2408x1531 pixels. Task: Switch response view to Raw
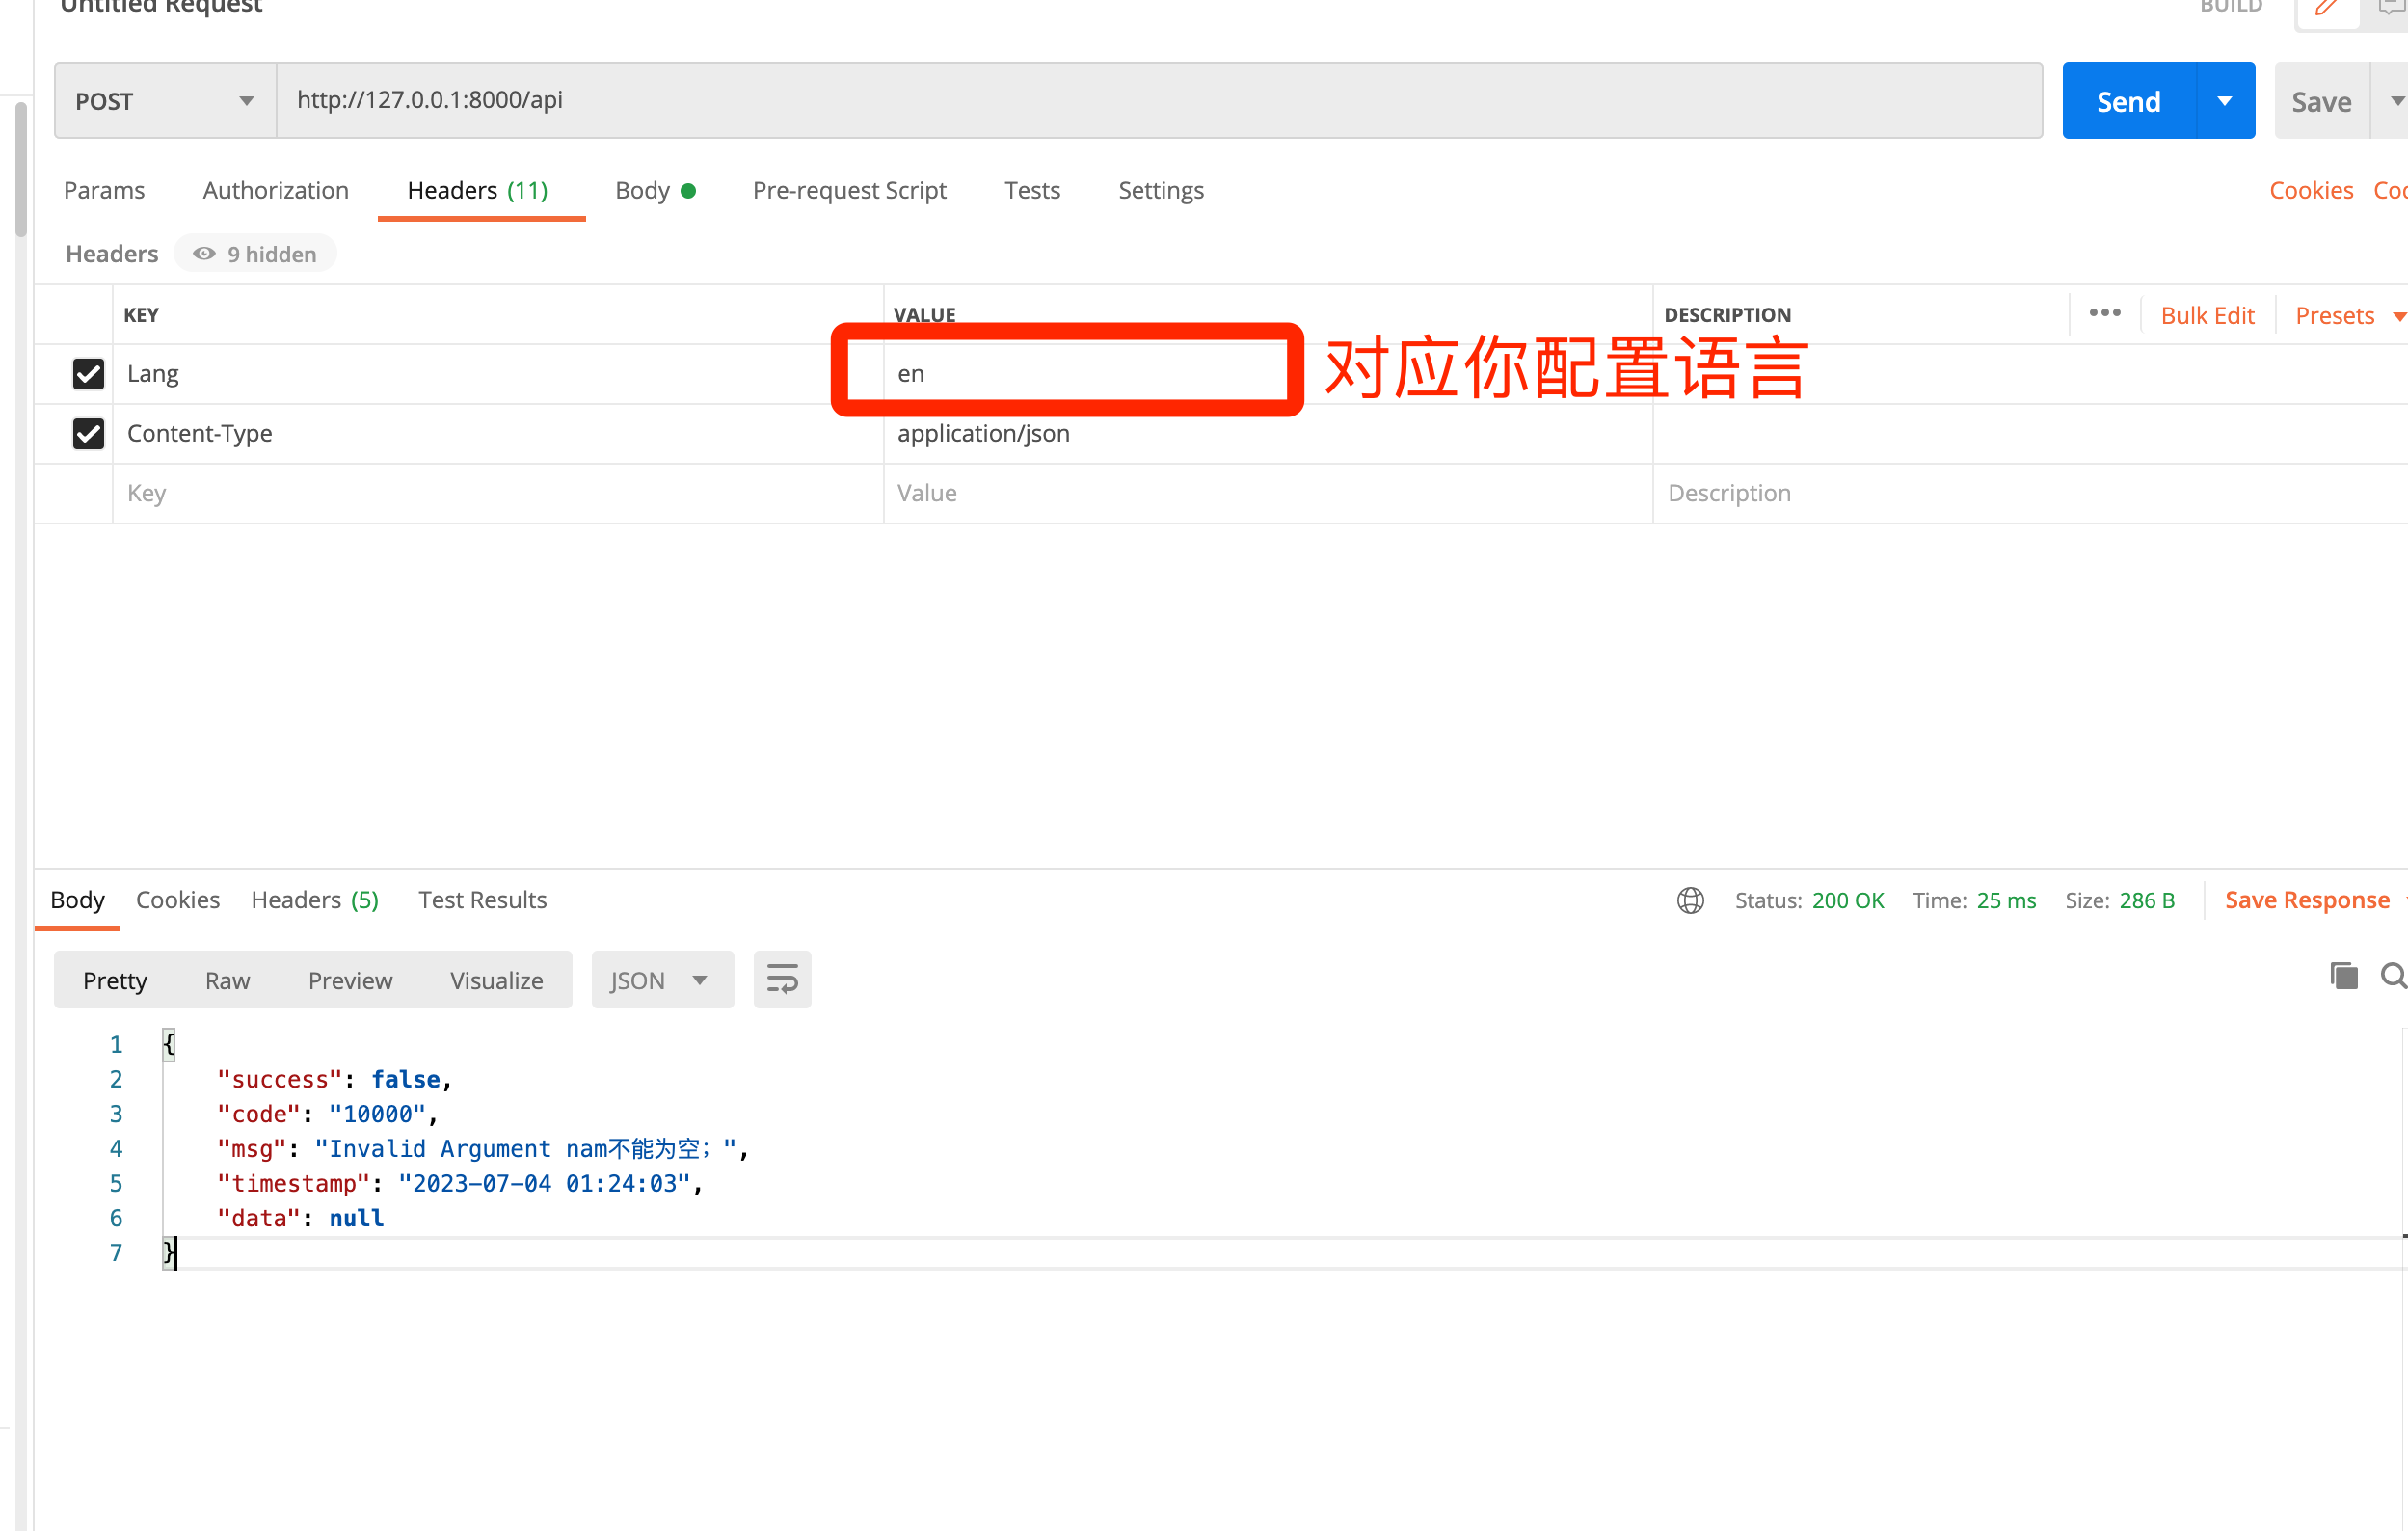(227, 980)
